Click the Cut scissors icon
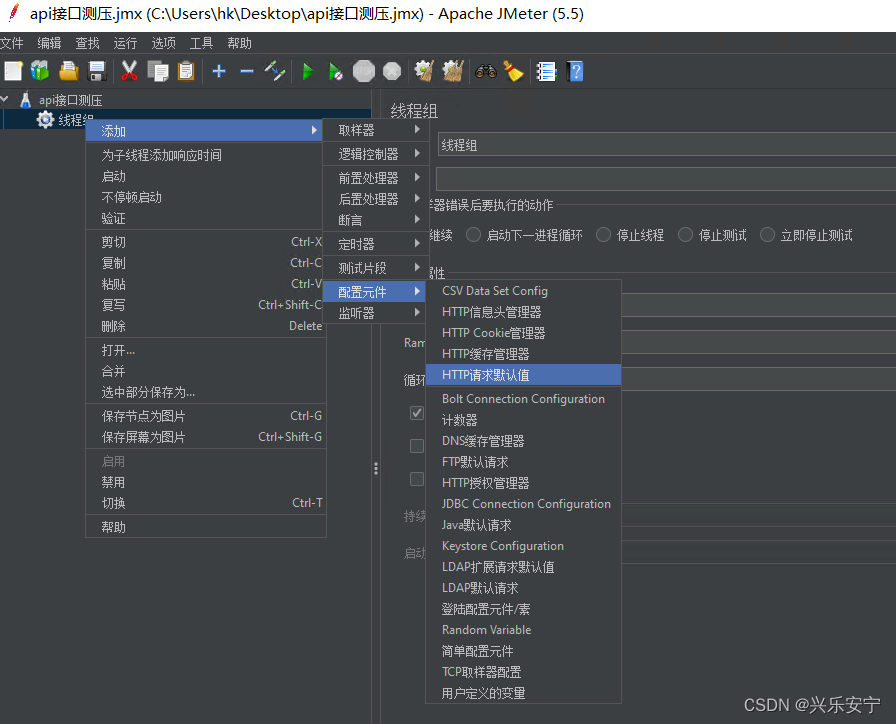896x724 pixels. click(x=129, y=71)
